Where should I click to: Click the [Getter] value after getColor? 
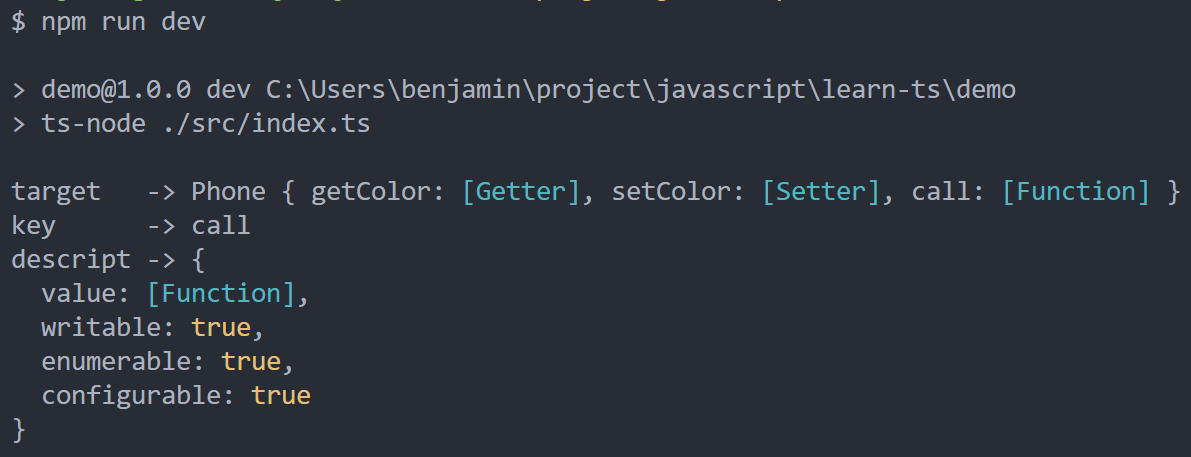[521, 192]
